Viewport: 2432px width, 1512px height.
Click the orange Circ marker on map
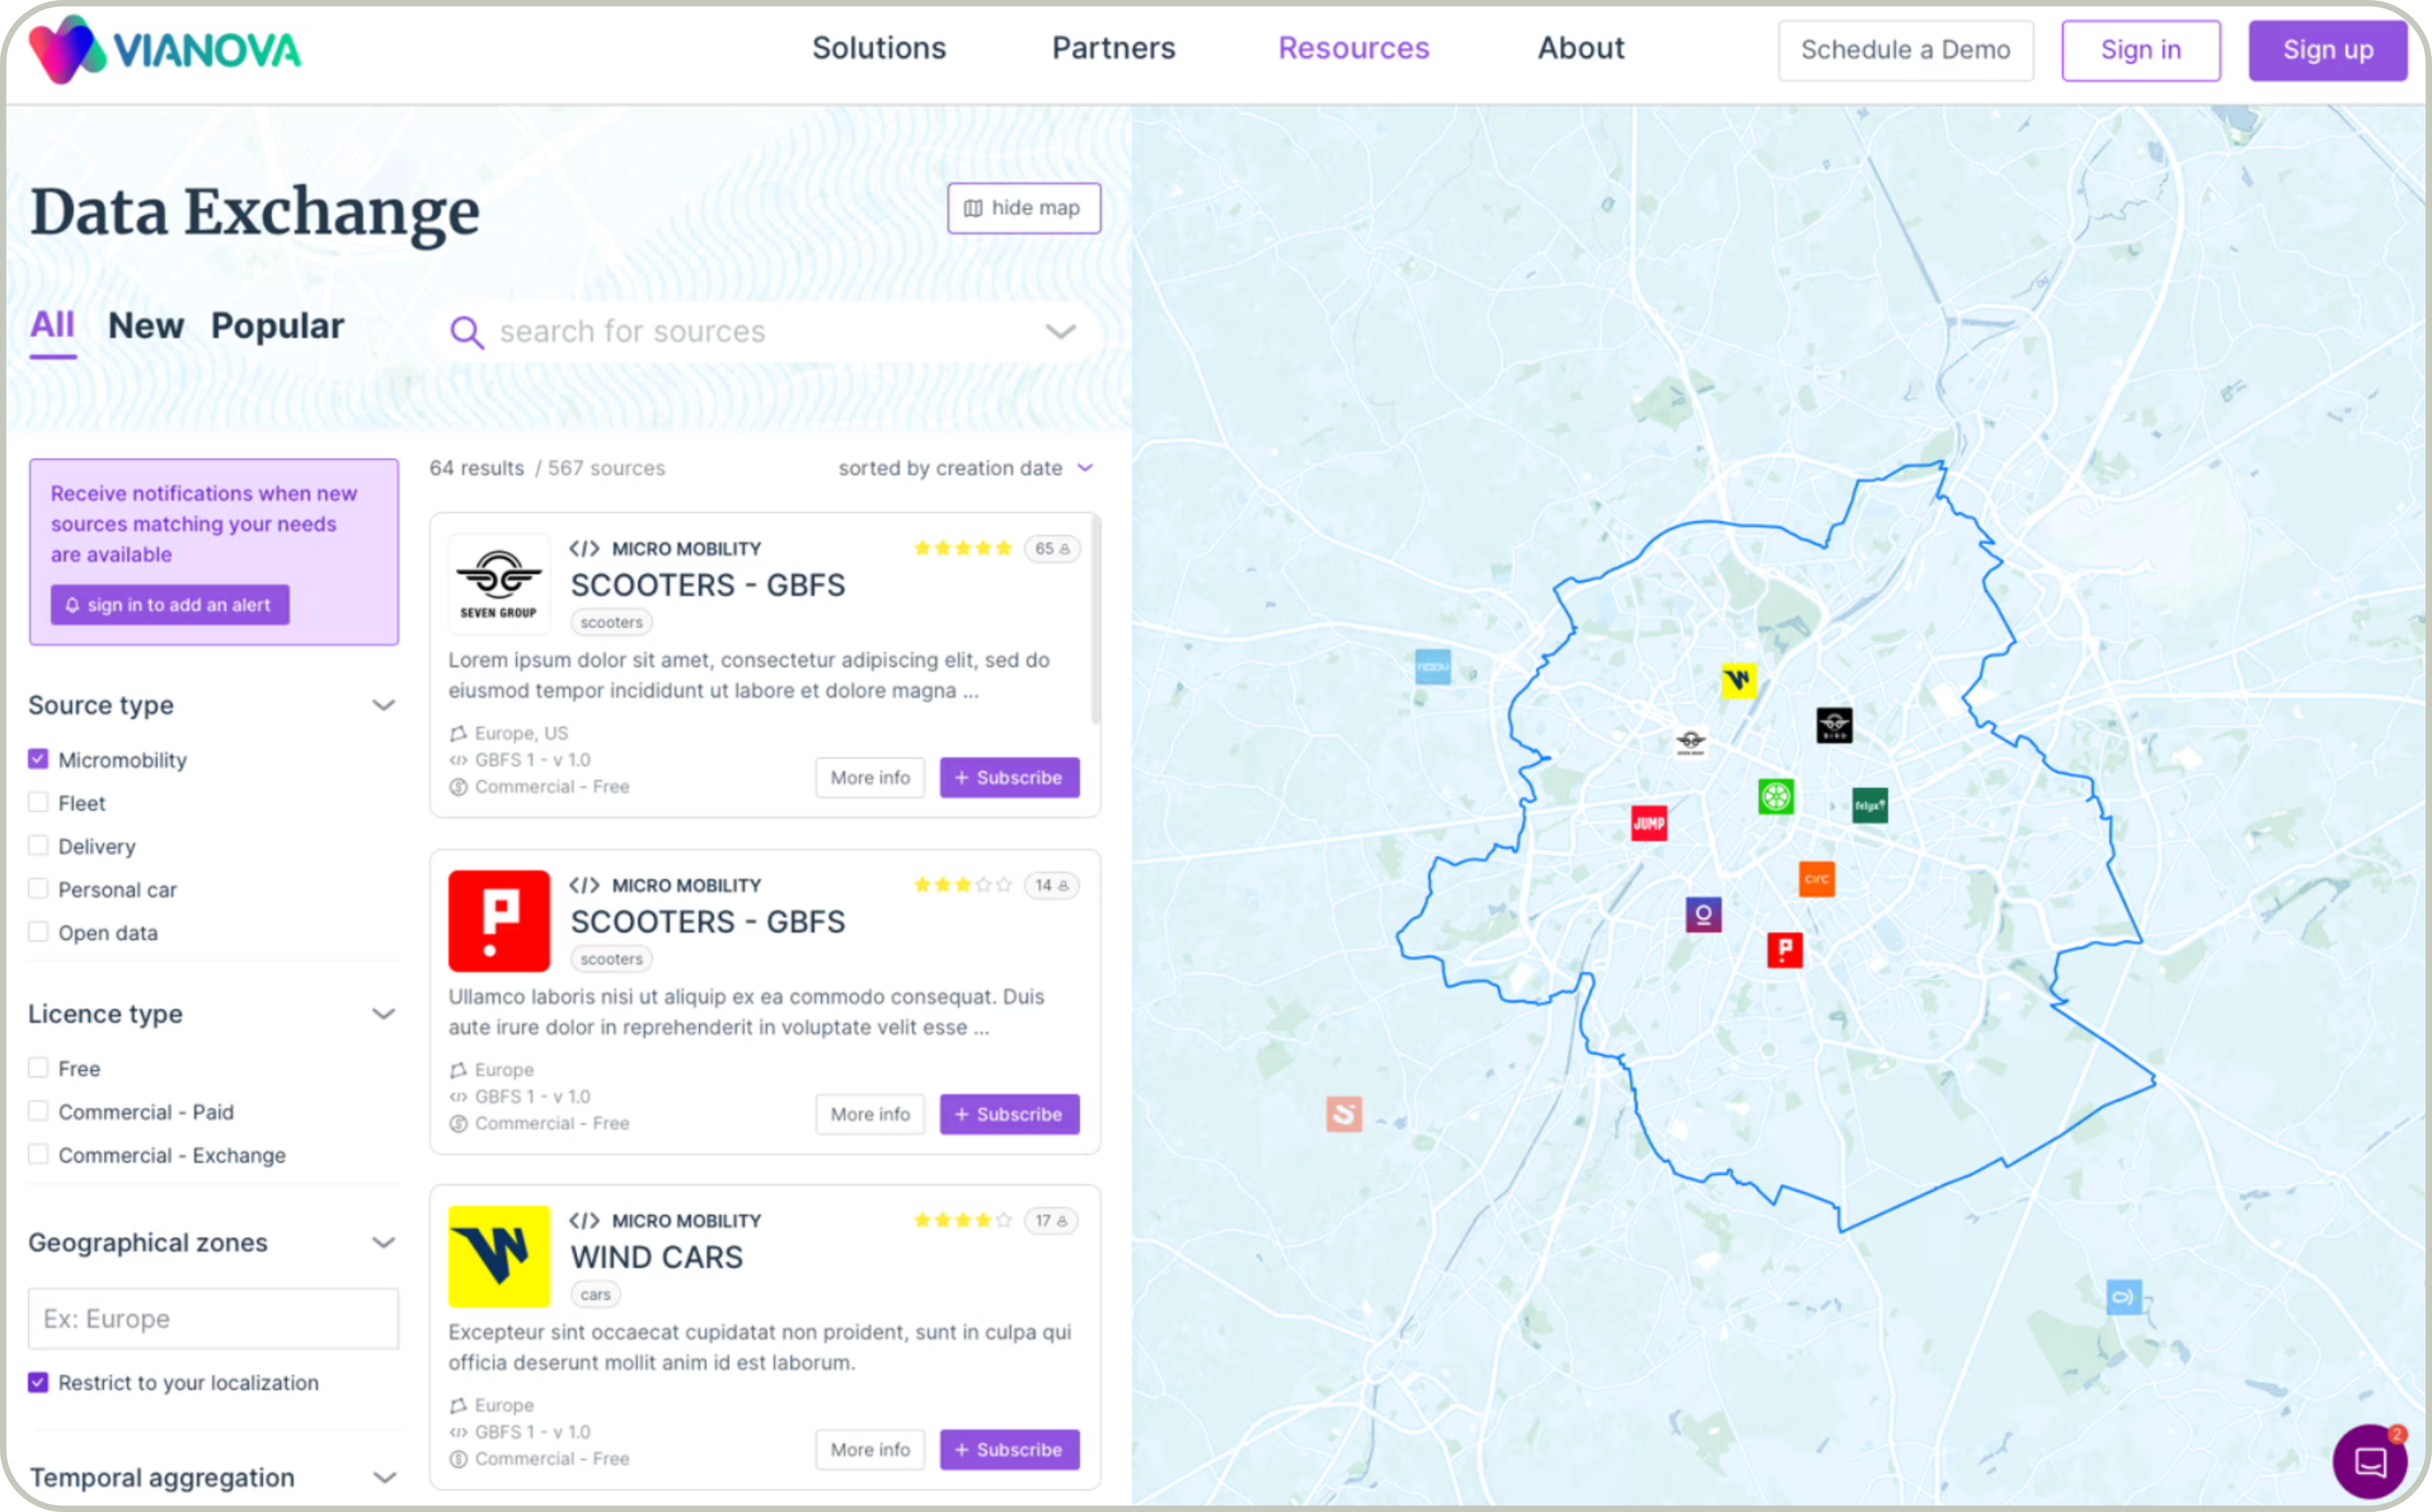pyautogui.click(x=1817, y=879)
